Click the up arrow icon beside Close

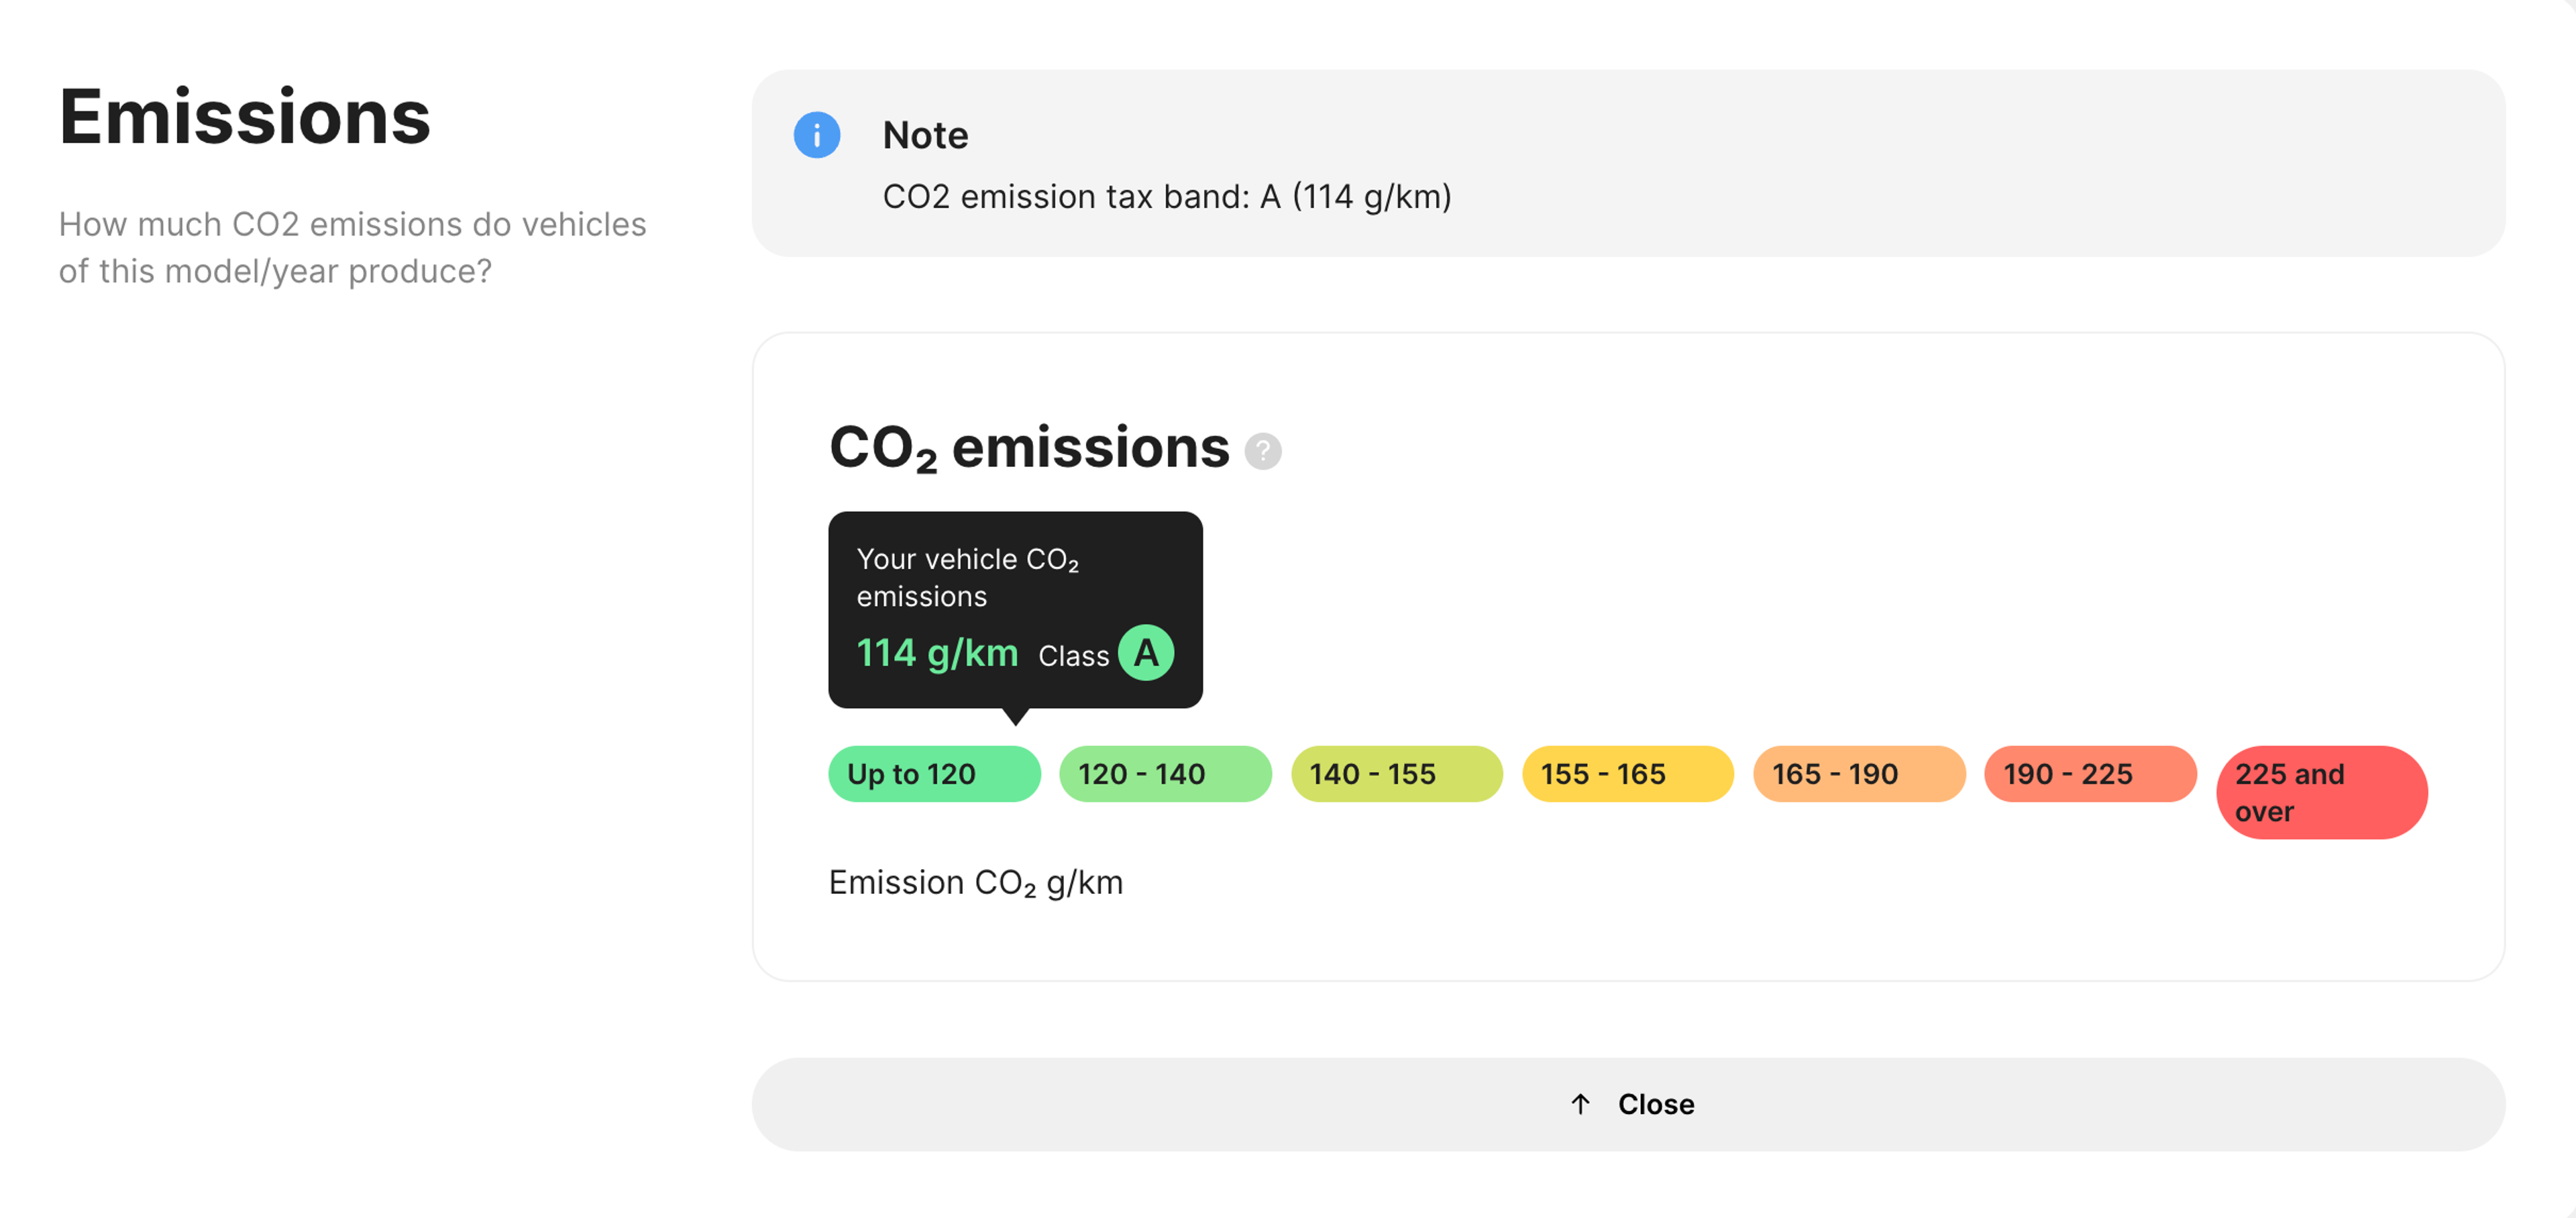pos(1580,1104)
